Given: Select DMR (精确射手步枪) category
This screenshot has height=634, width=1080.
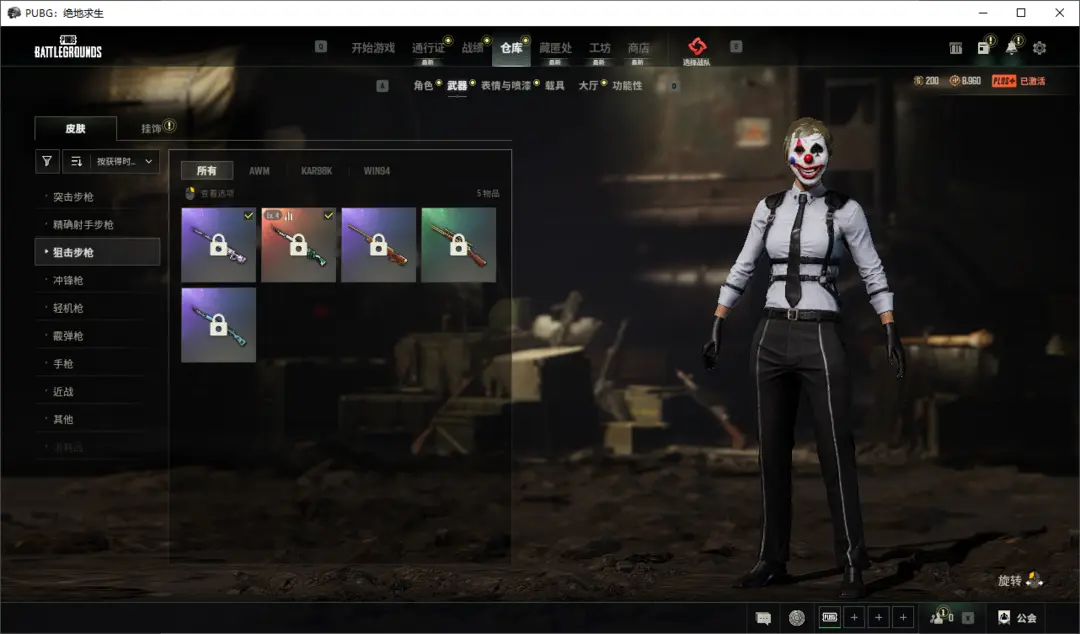Looking at the screenshot, I should [97, 225].
